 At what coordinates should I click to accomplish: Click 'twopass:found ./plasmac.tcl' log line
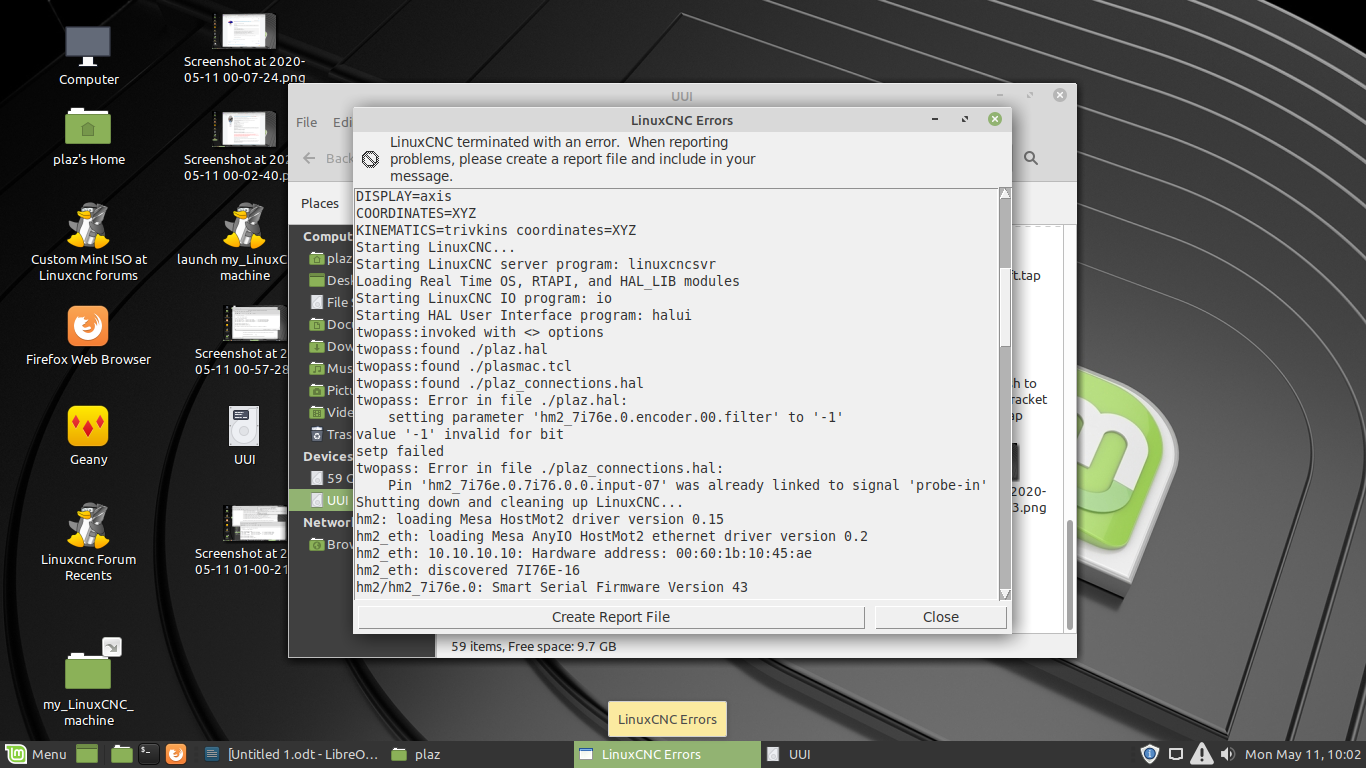tap(464, 366)
